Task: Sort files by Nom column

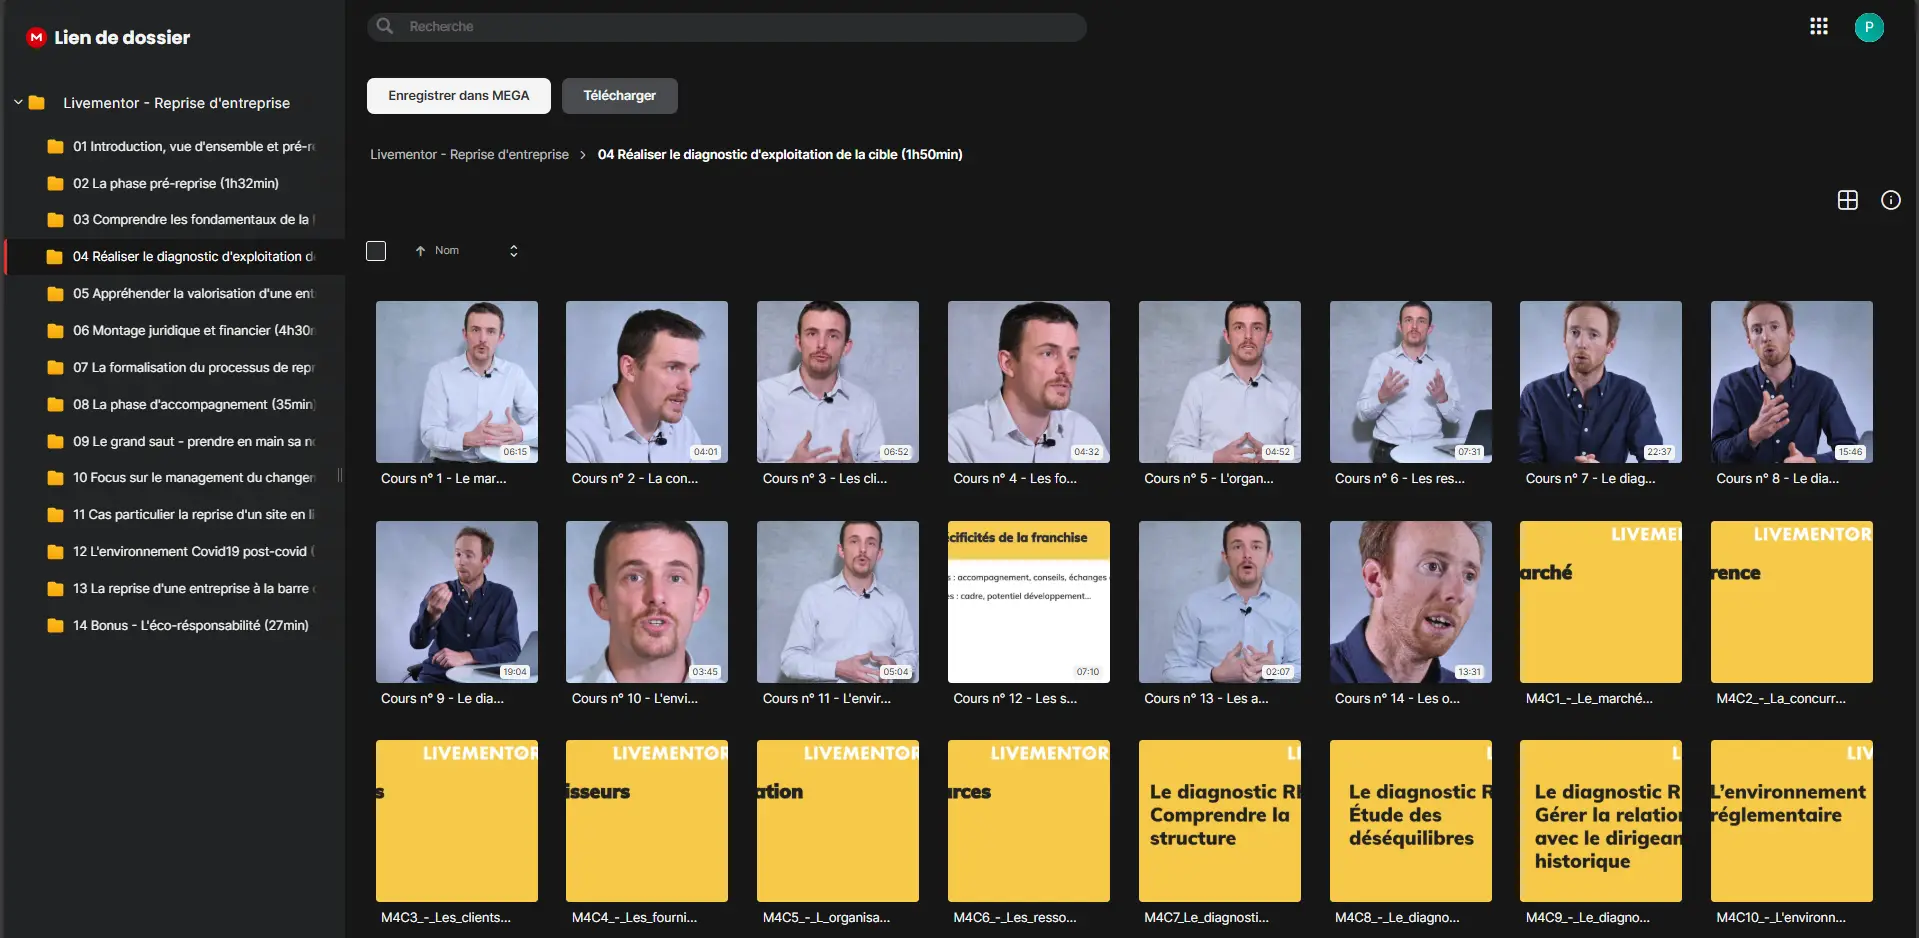Action: point(447,251)
